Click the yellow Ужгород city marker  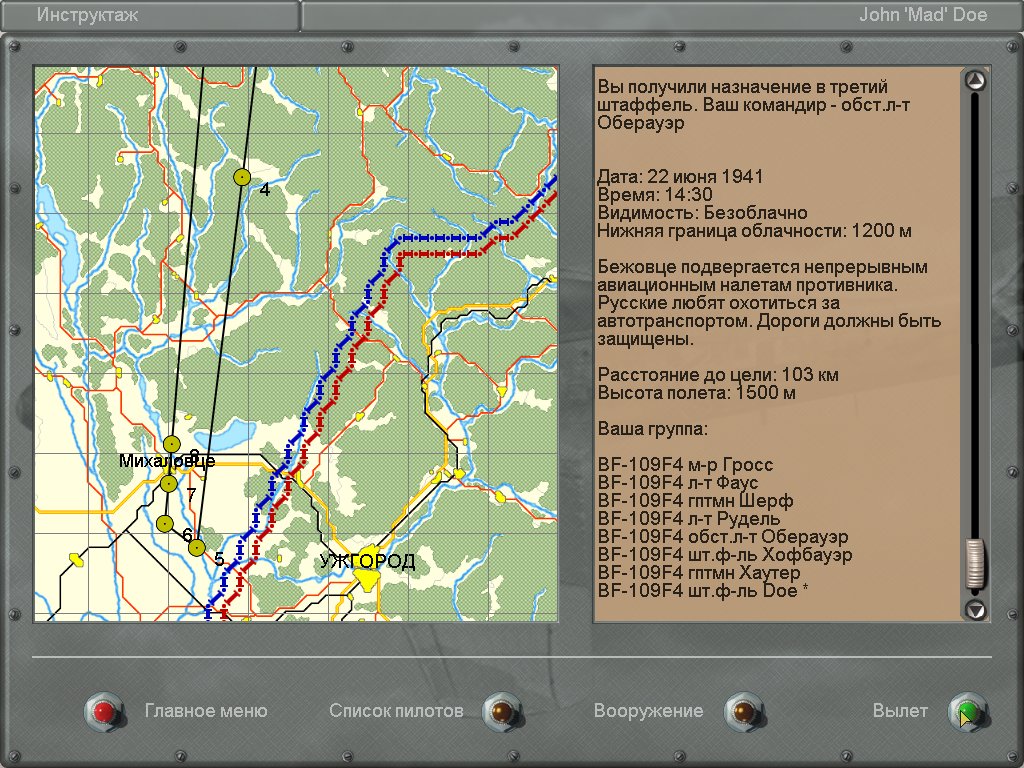click(x=368, y=578)
